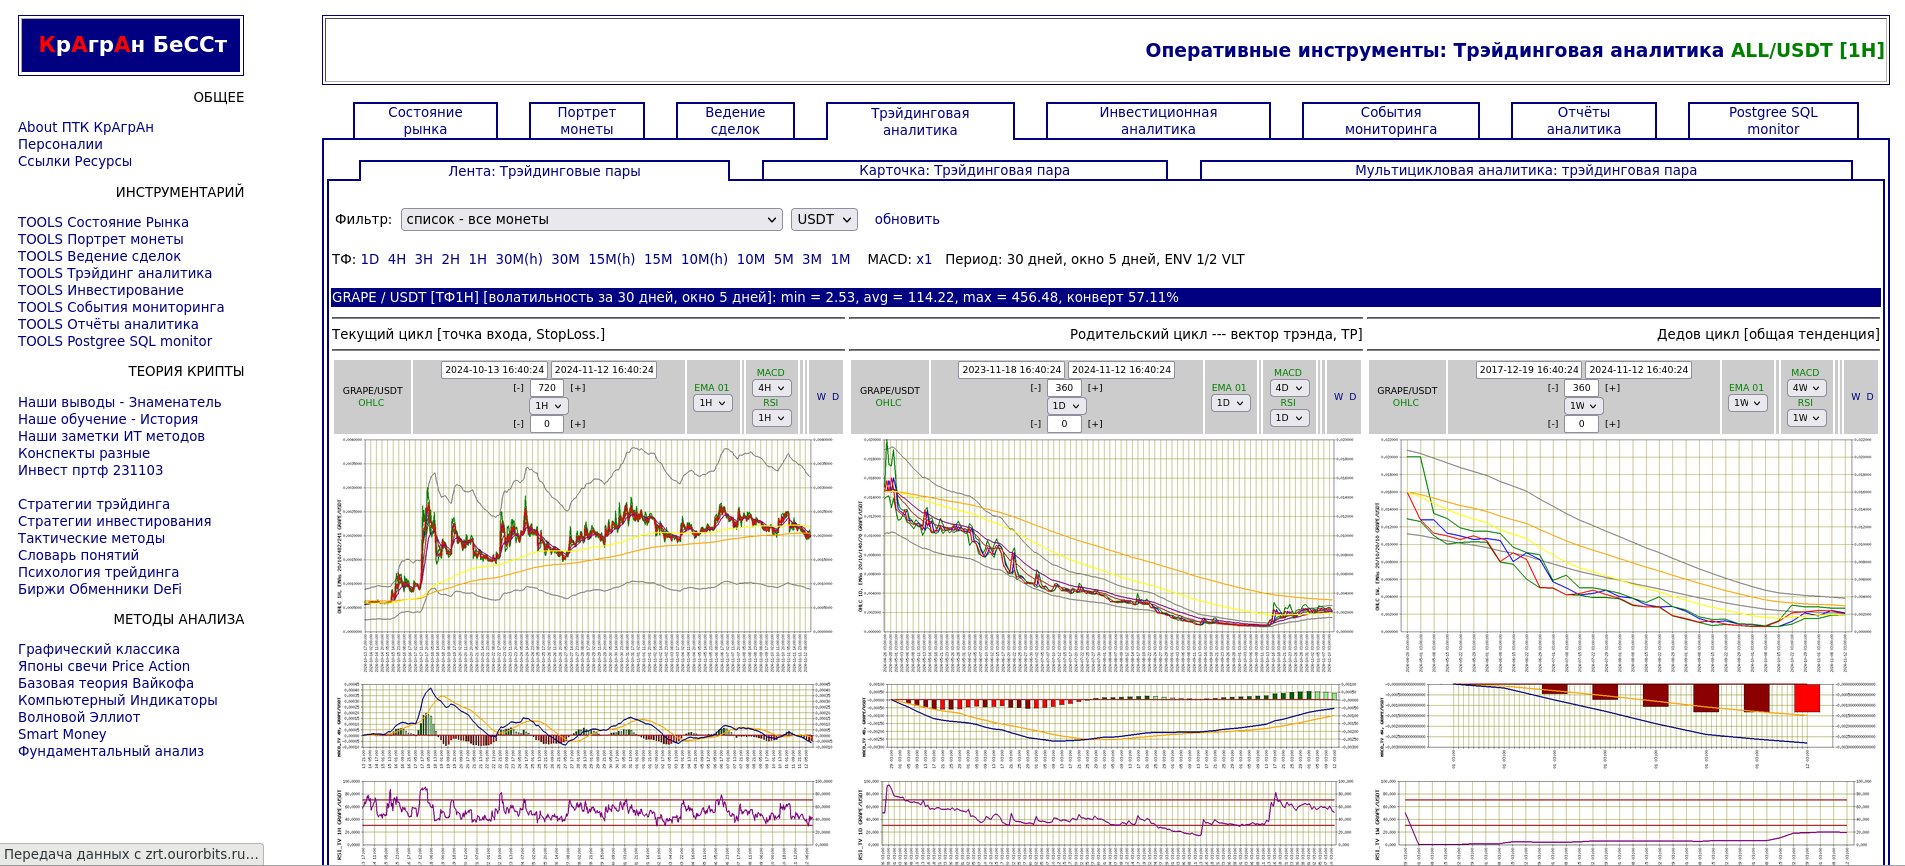This screenshot has width=1905, height=866.
Task: Click the 2024-10-13 start date field
Action: point(494,370)
